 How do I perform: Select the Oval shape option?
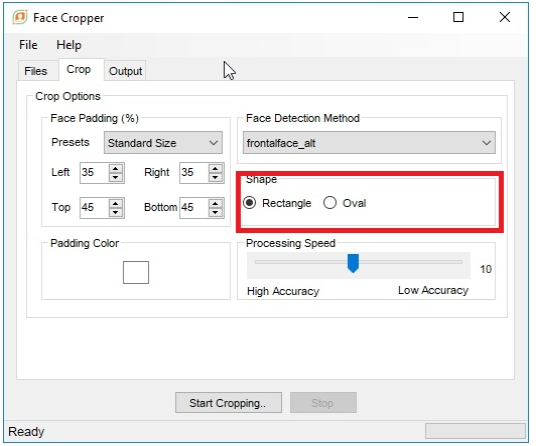[x=331, y=204]
